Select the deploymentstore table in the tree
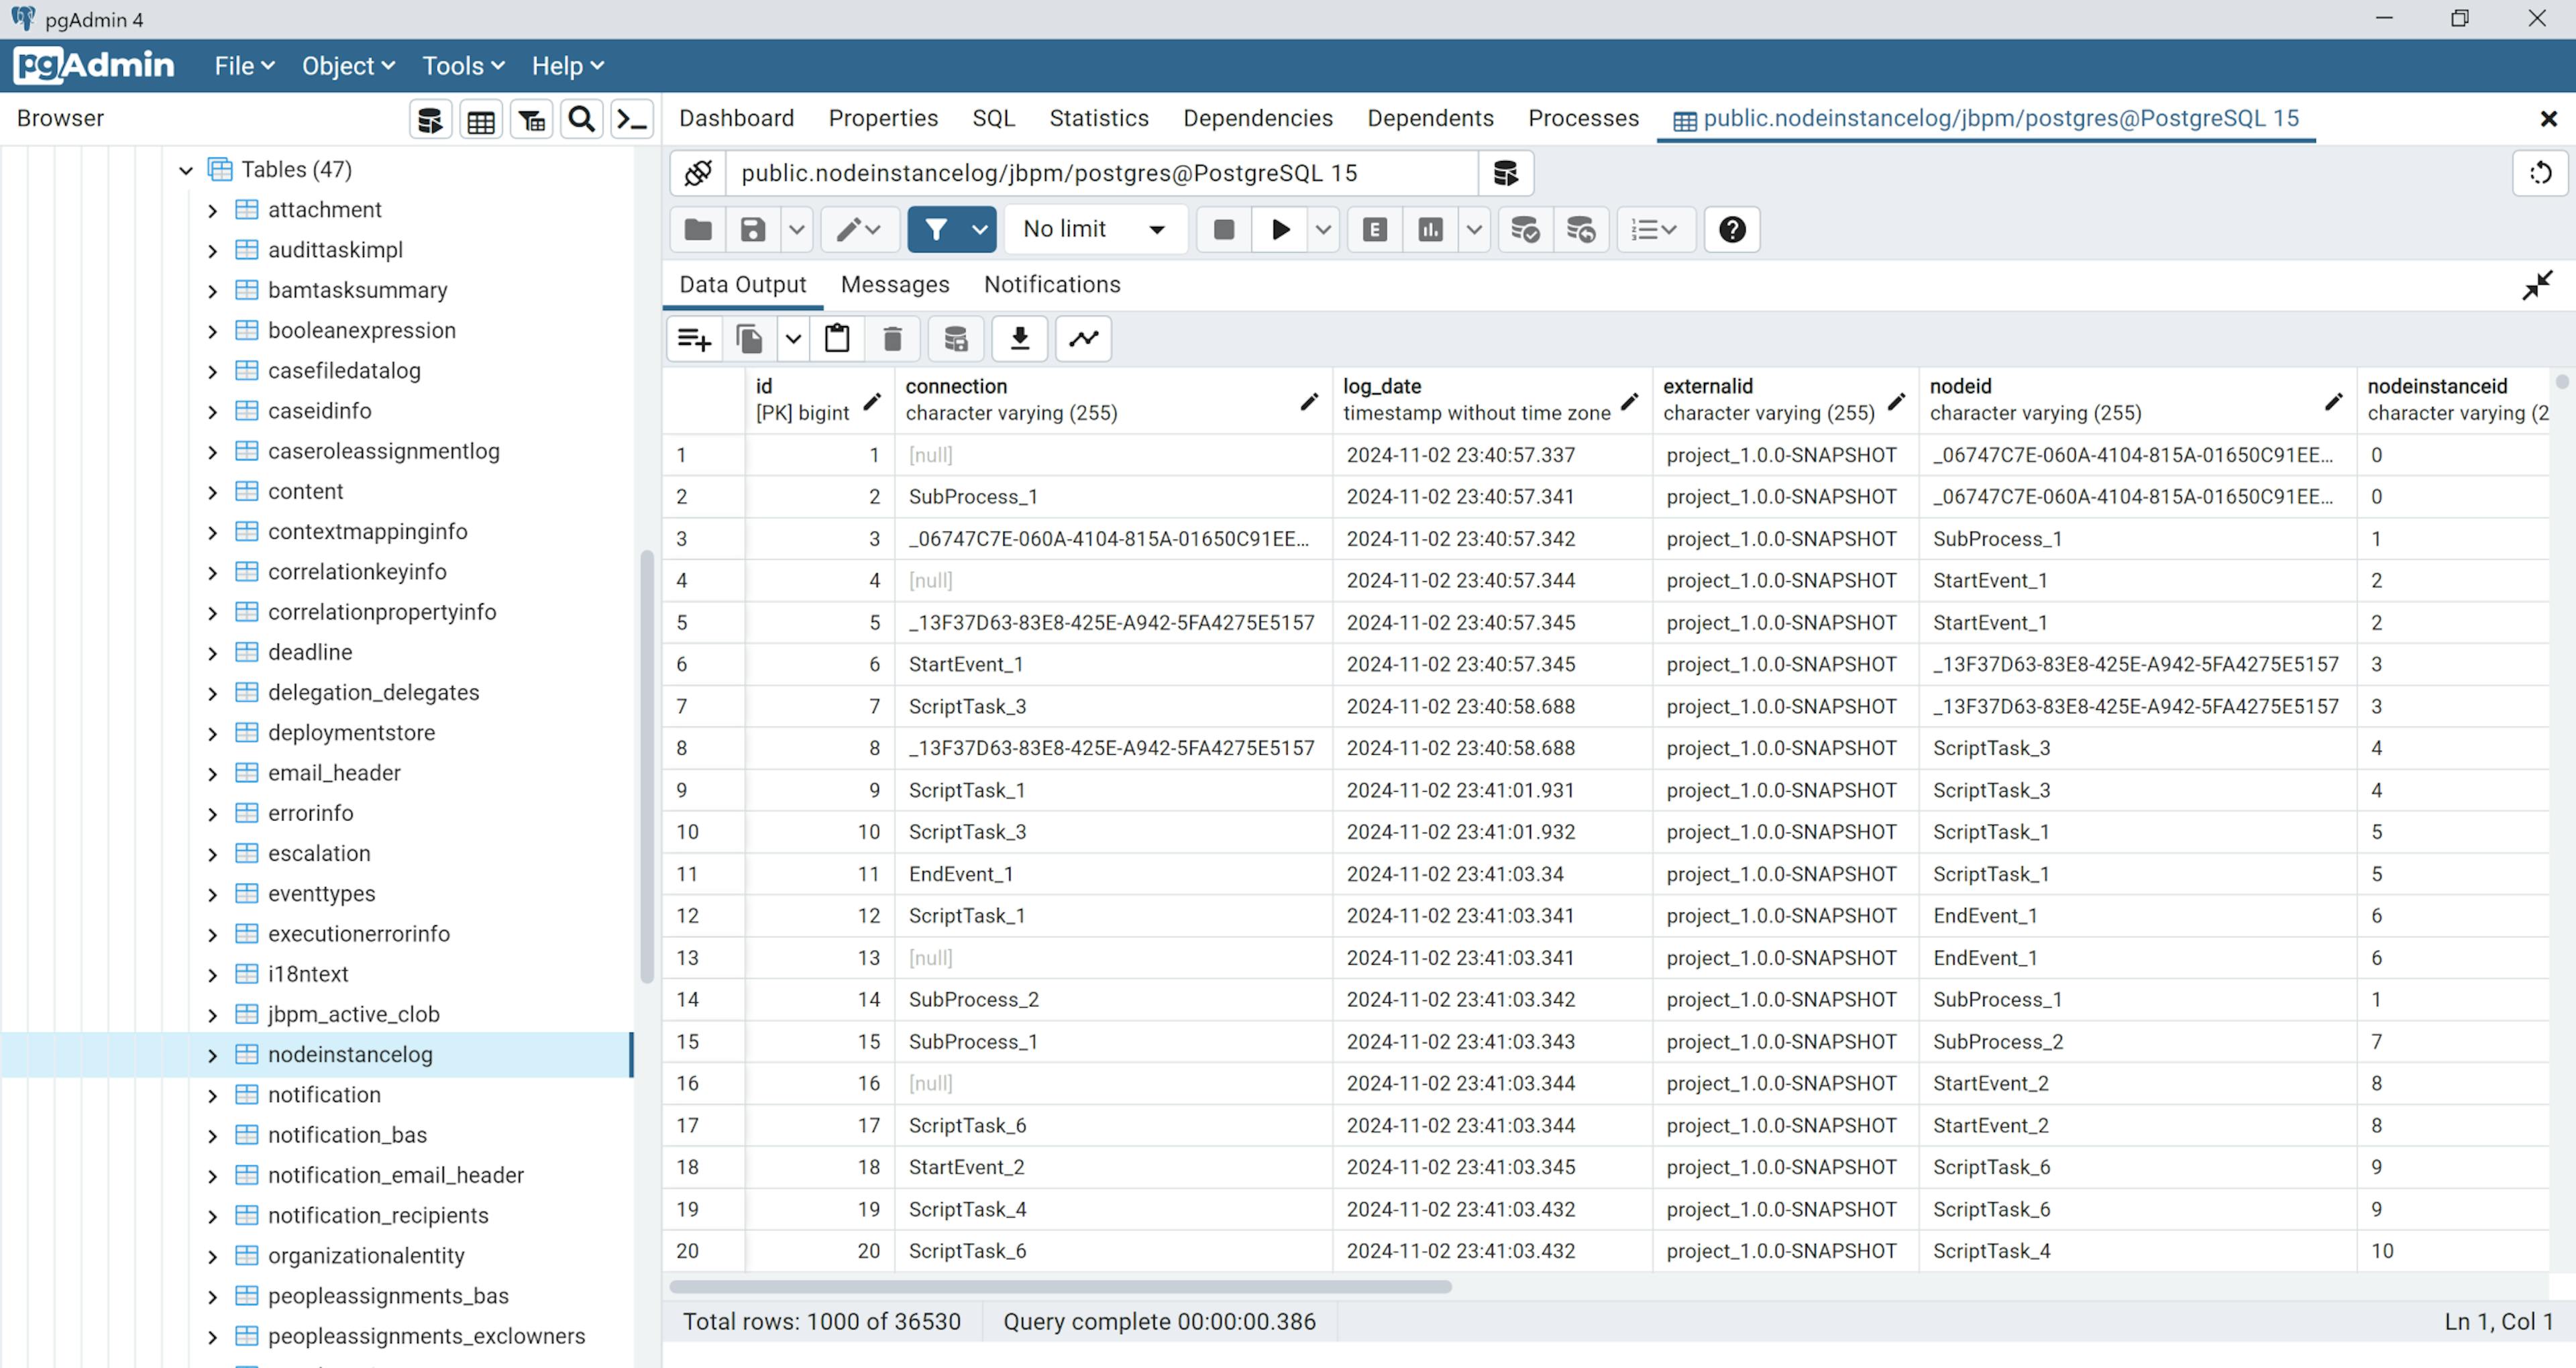 tap(351, 733)
